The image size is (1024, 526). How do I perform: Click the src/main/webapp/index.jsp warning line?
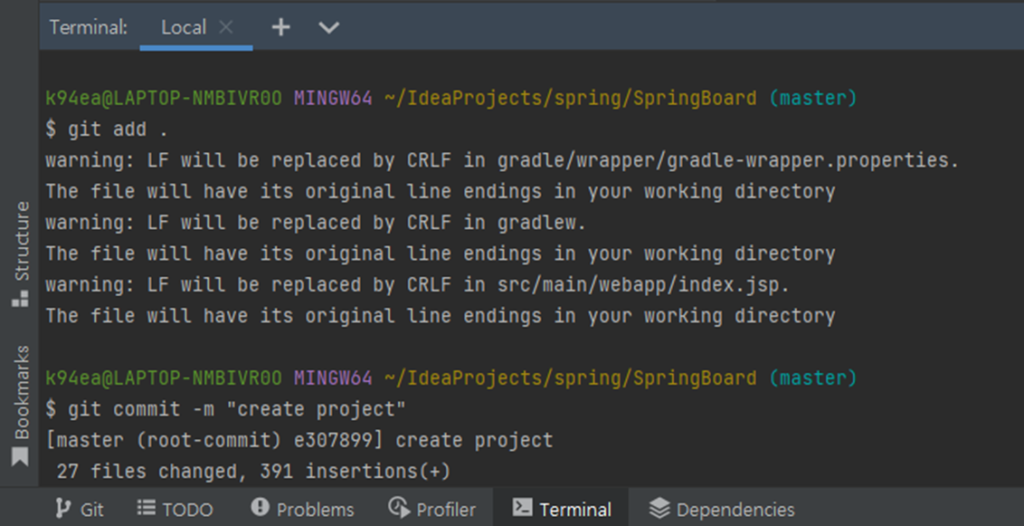(416, 285)
